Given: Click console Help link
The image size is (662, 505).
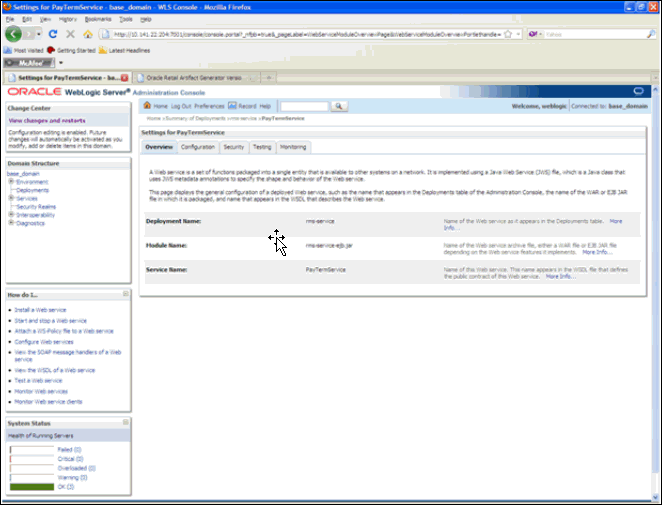Looking at the screenshot, I should (265, 106).
